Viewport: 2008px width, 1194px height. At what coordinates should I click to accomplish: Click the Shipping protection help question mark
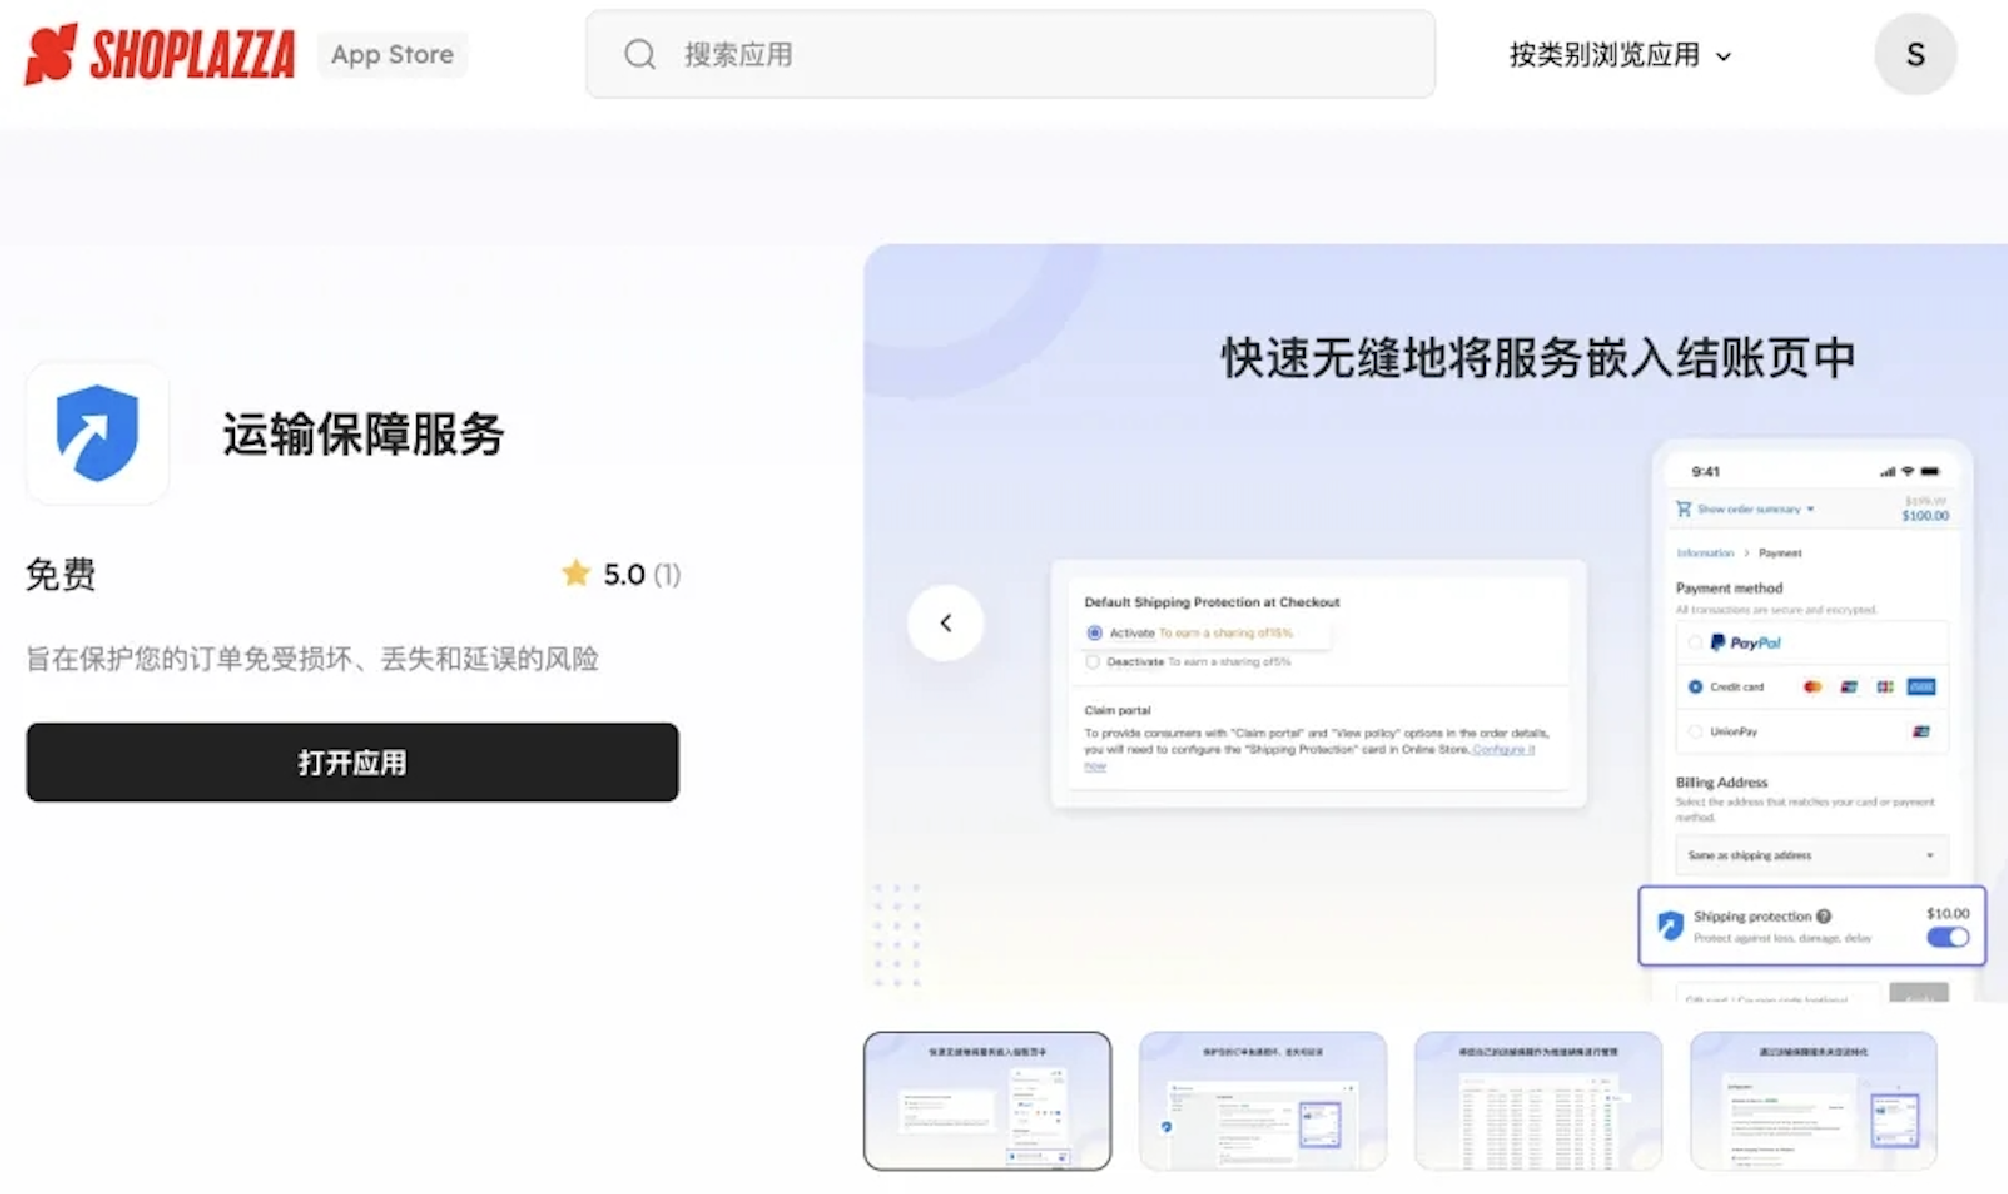[x=1824, y=916]
